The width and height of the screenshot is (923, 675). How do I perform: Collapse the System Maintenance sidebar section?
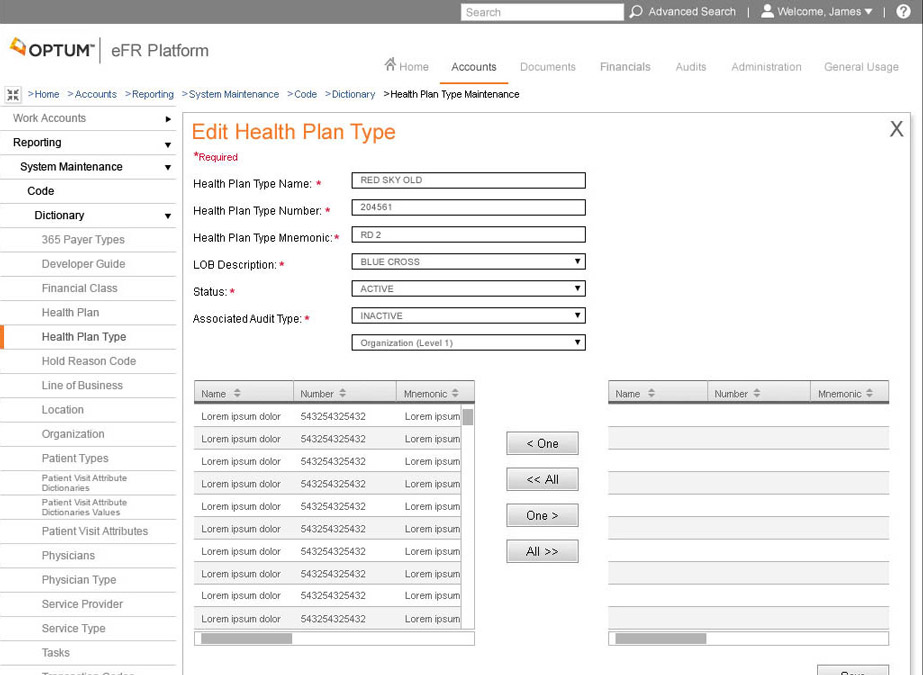(x=167, y=167)
